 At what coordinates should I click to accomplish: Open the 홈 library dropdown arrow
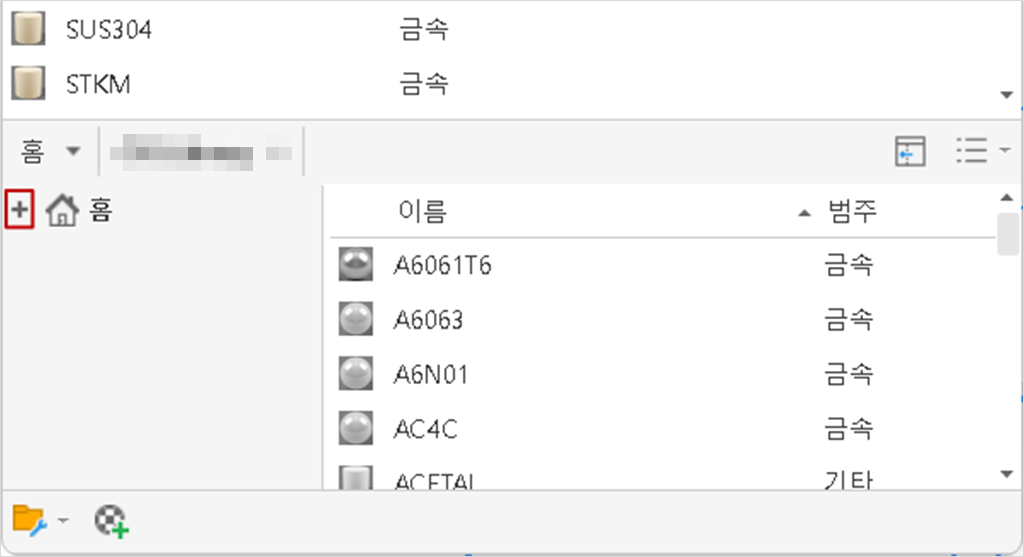pos(73,151)
